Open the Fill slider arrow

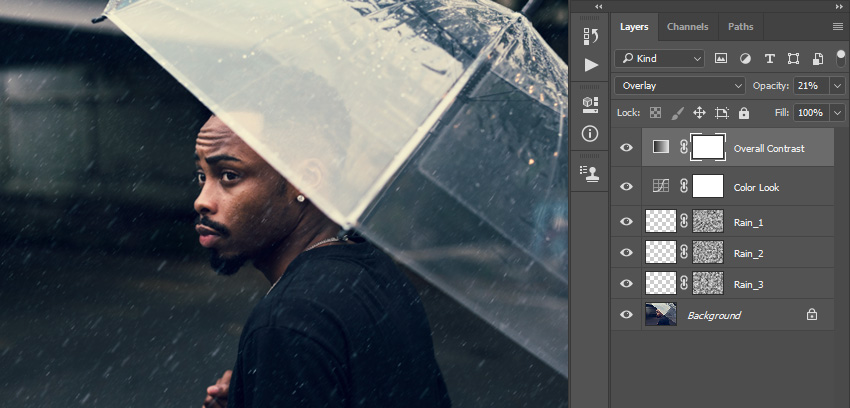coord(838,113)
